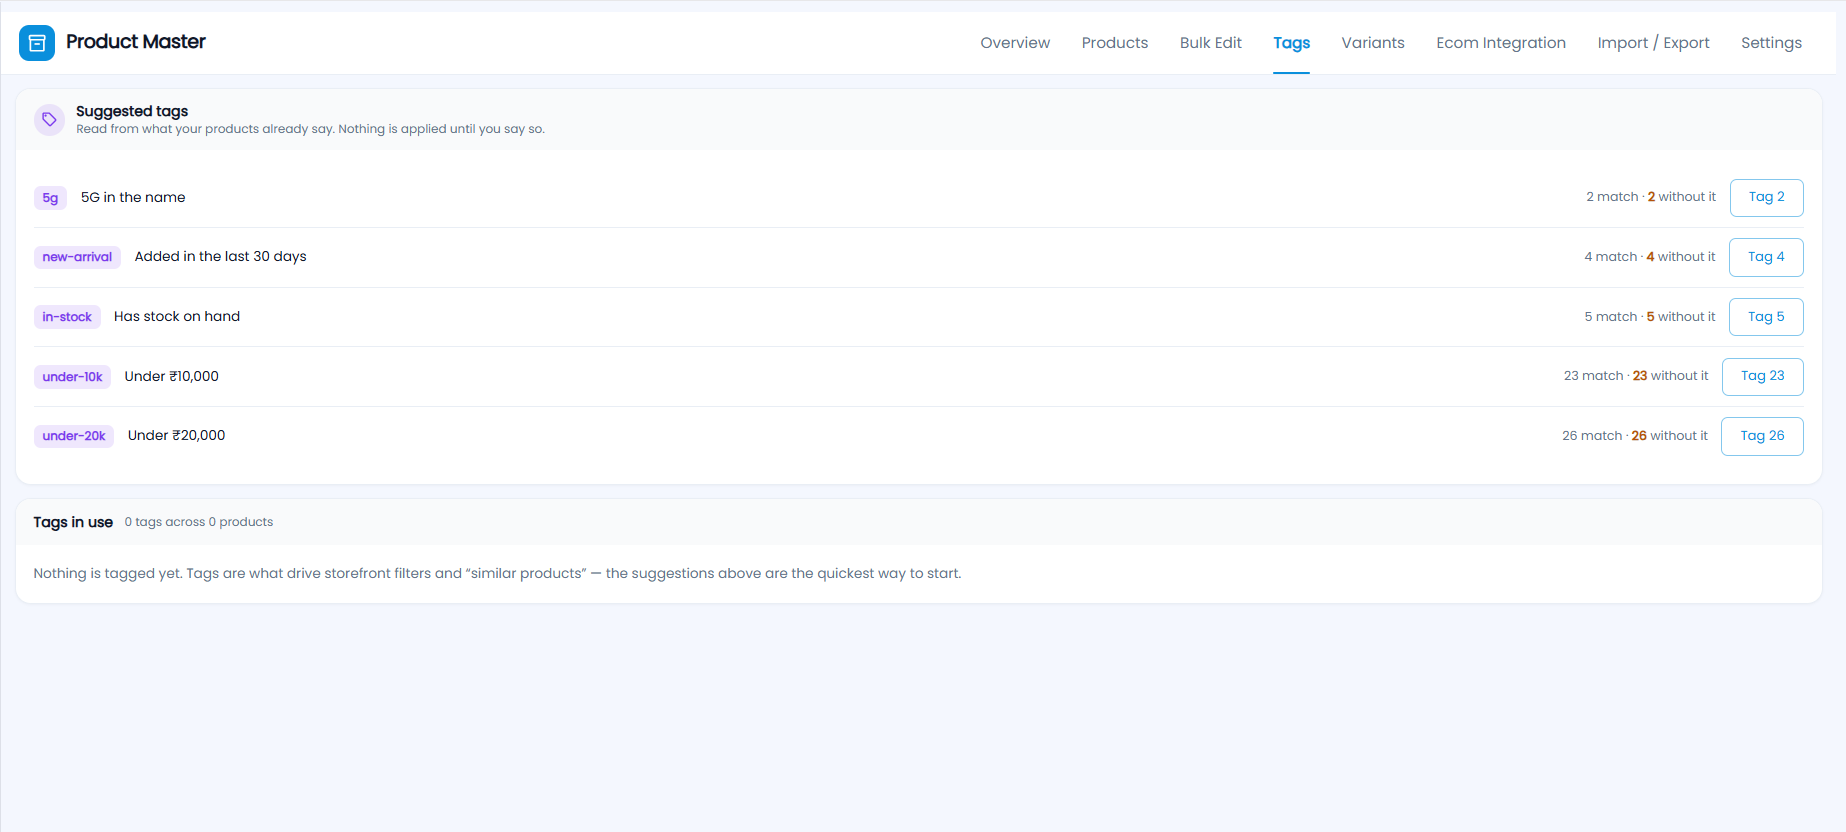
Task: Click '4 match · 4 without it' text
Action: 1650,257
